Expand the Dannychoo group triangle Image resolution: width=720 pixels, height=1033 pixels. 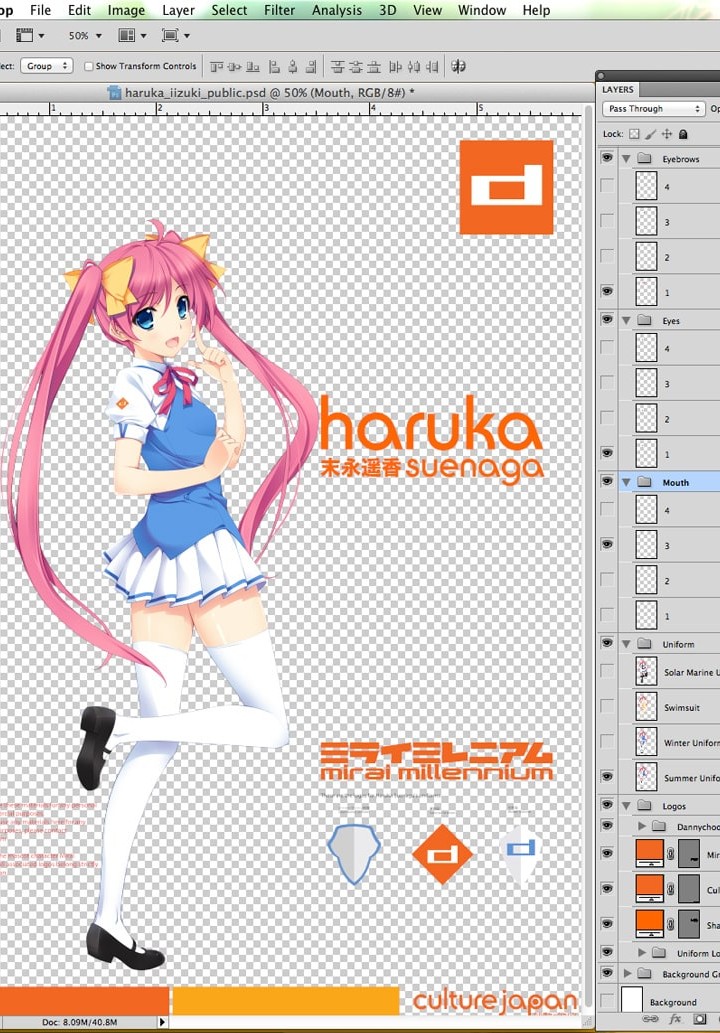click(x=642, y=826)
